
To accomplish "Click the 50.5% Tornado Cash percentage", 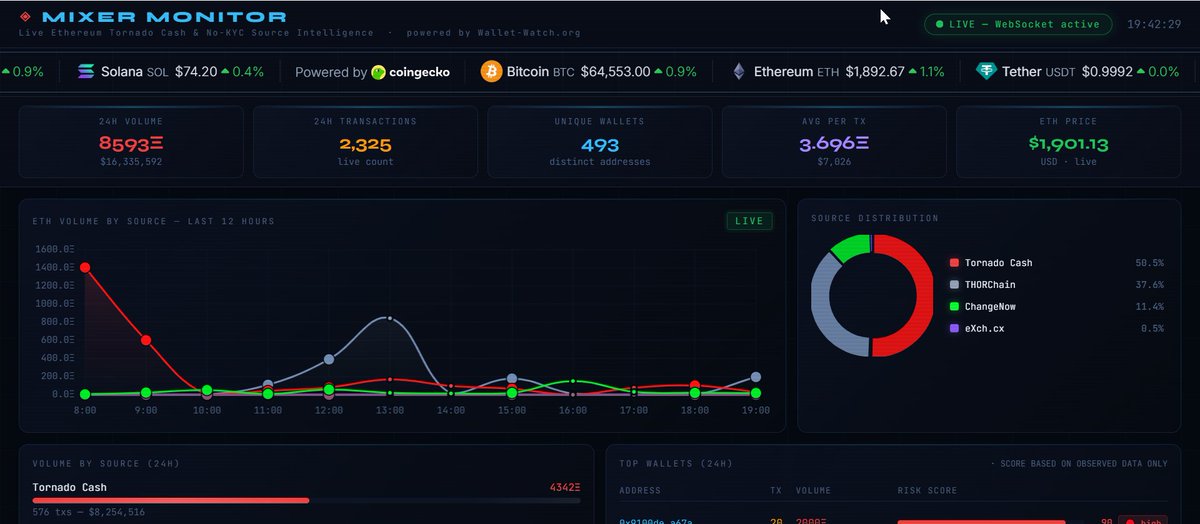I will 1151,263.
